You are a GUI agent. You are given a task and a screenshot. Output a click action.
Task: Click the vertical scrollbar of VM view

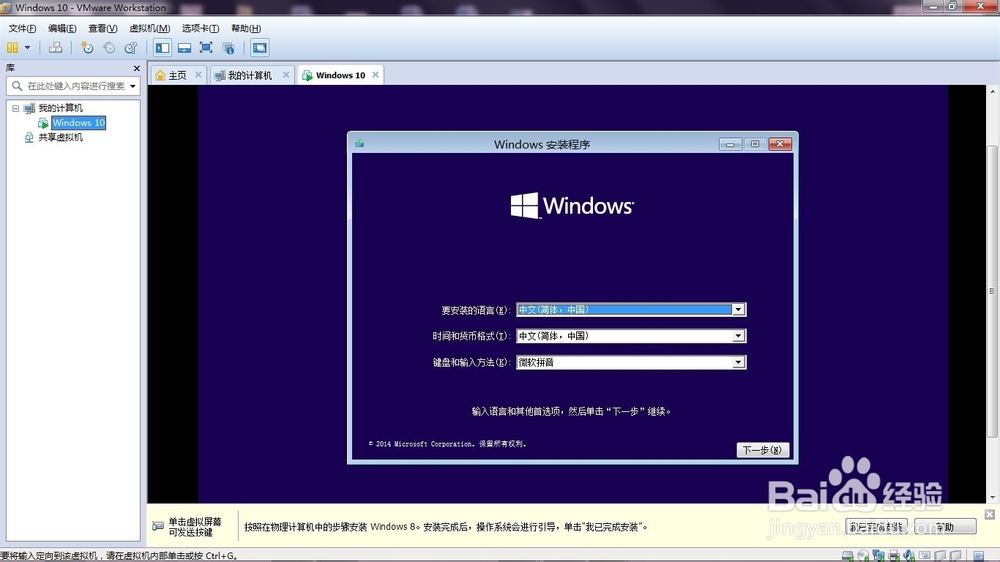click(992, 292)
